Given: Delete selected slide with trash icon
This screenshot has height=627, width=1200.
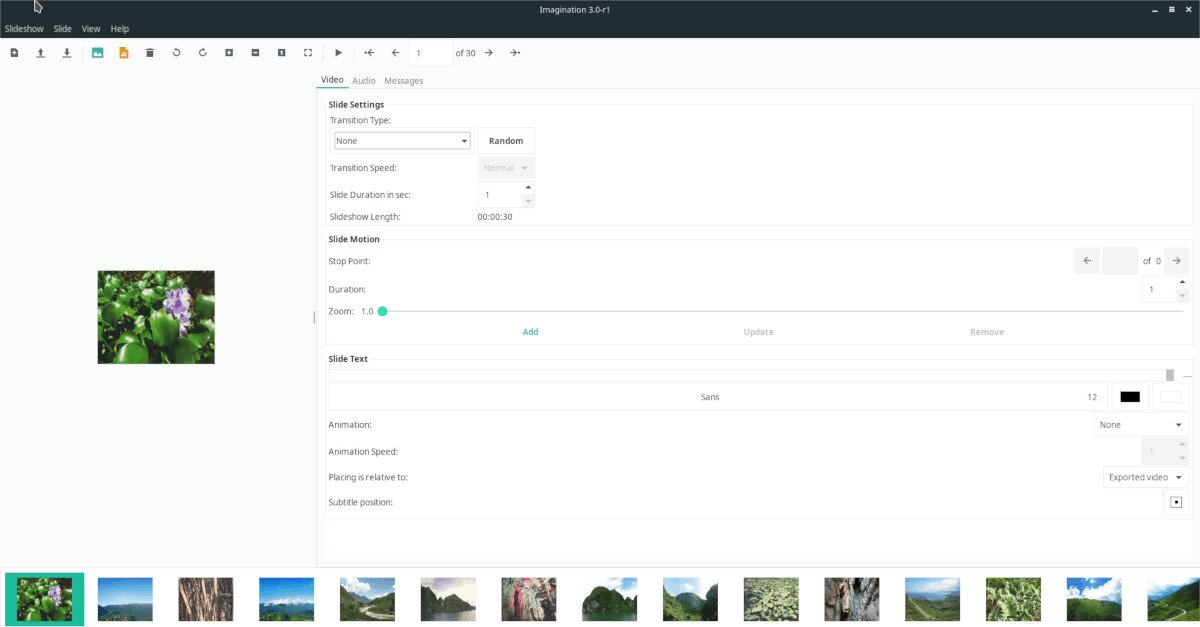Looking at the screenshot, I should [x=150, y=53].
